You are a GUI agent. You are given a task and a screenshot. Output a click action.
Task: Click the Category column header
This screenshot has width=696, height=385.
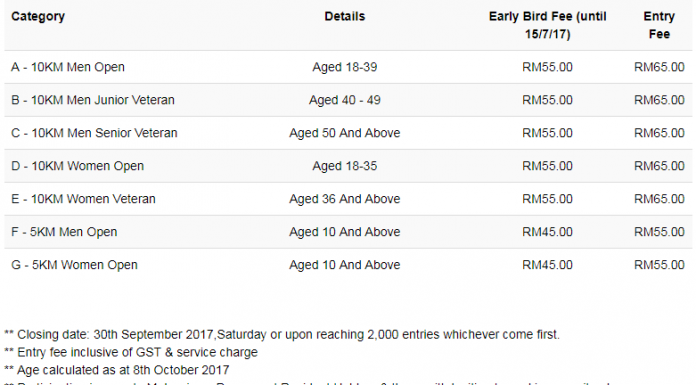(38, 16)
